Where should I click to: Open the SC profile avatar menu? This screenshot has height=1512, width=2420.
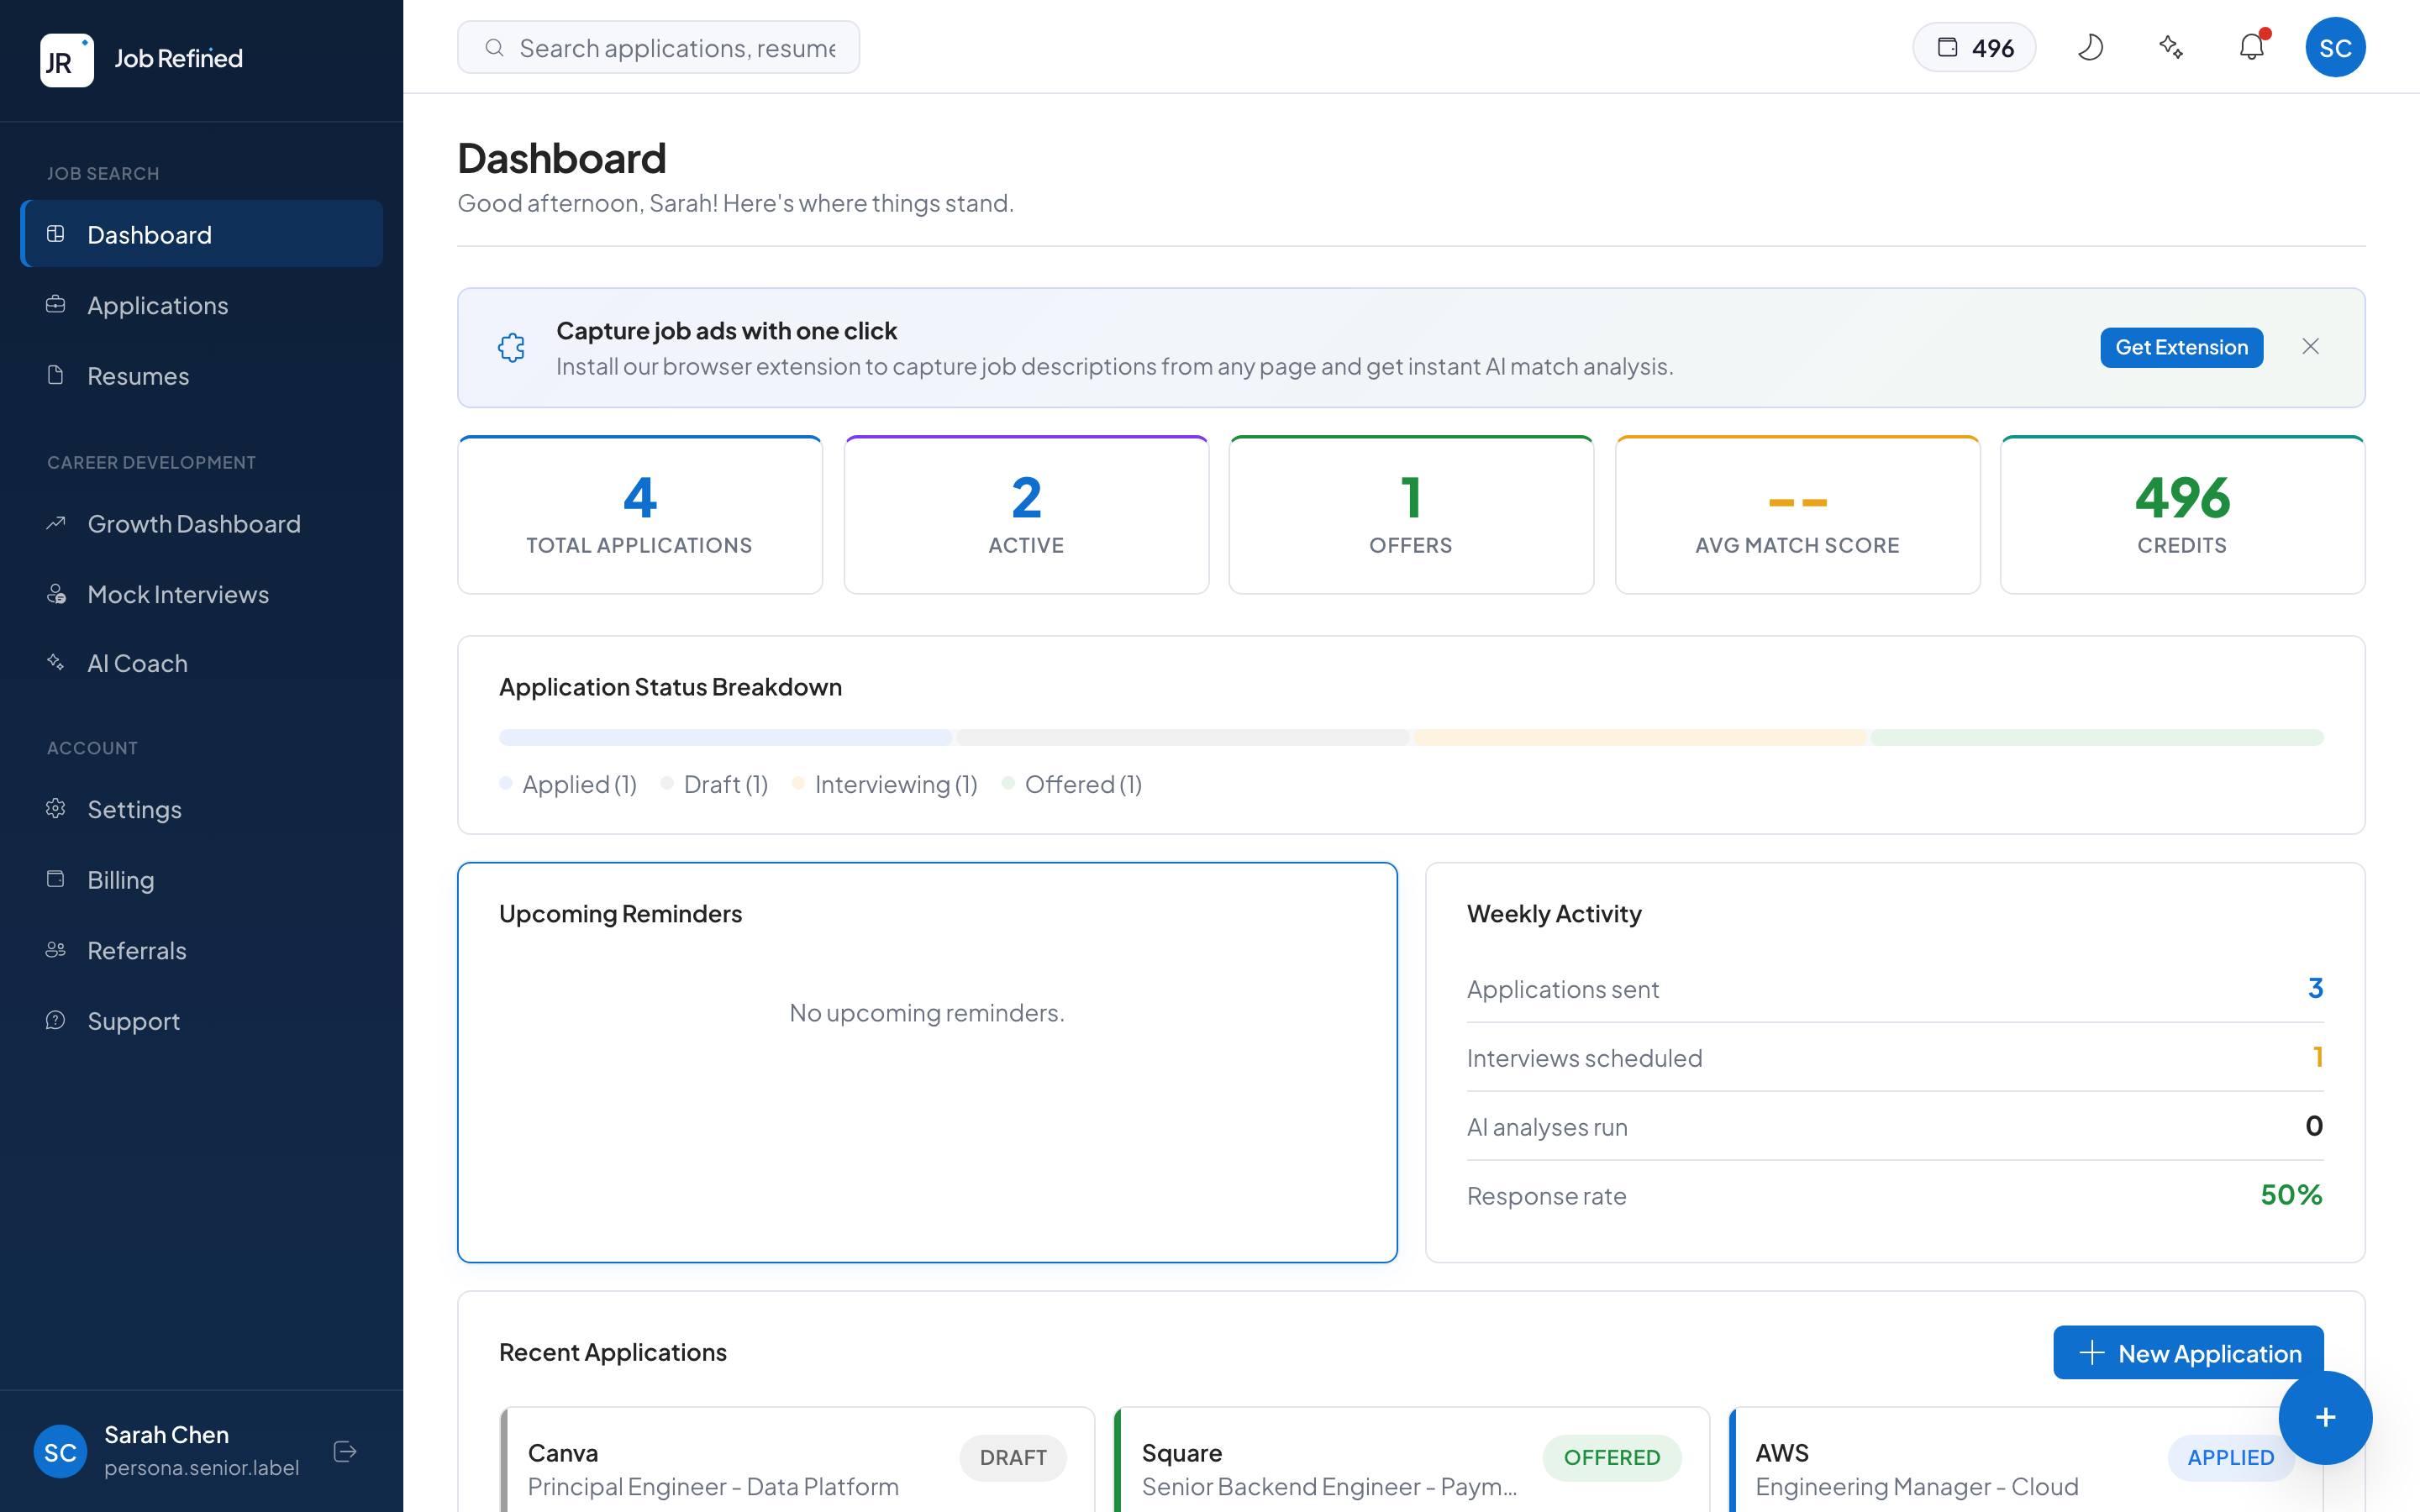(x=2336, y=47)
